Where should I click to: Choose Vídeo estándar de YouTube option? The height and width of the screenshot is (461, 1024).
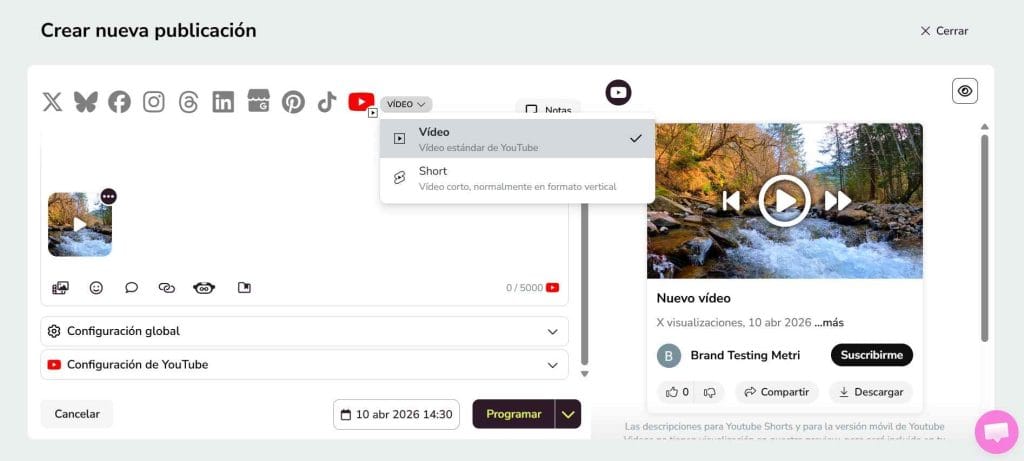pyautogui.click(x=517, y=139)
